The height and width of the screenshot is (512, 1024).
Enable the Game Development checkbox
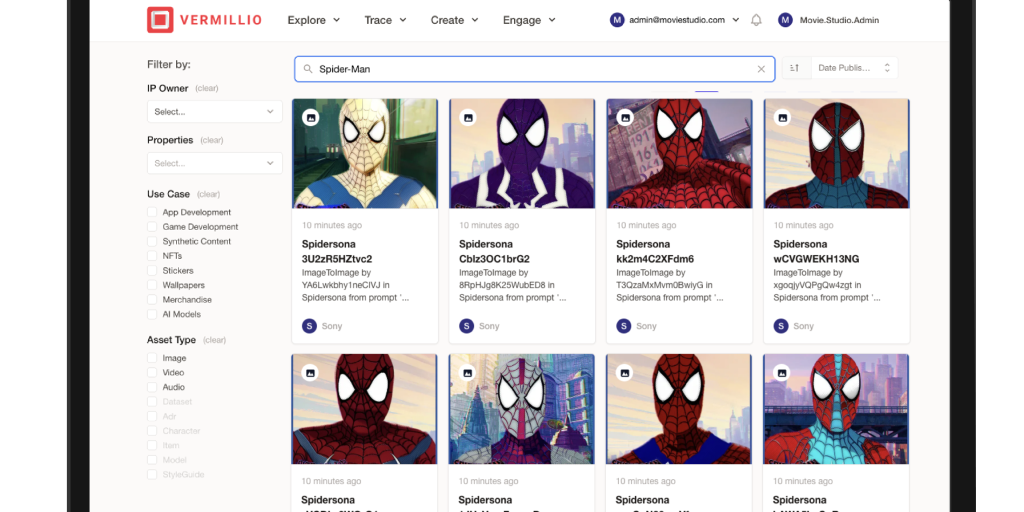coord(153,227)
